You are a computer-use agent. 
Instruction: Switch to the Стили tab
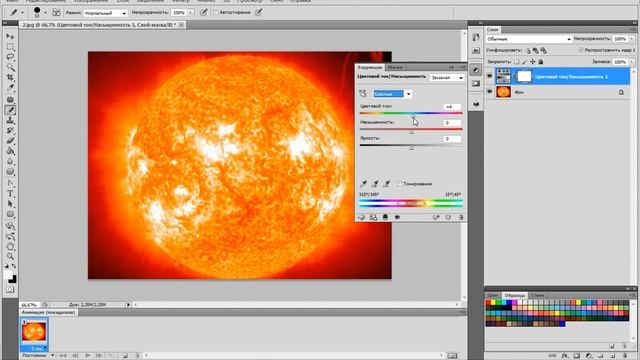[x=537, y=295]
